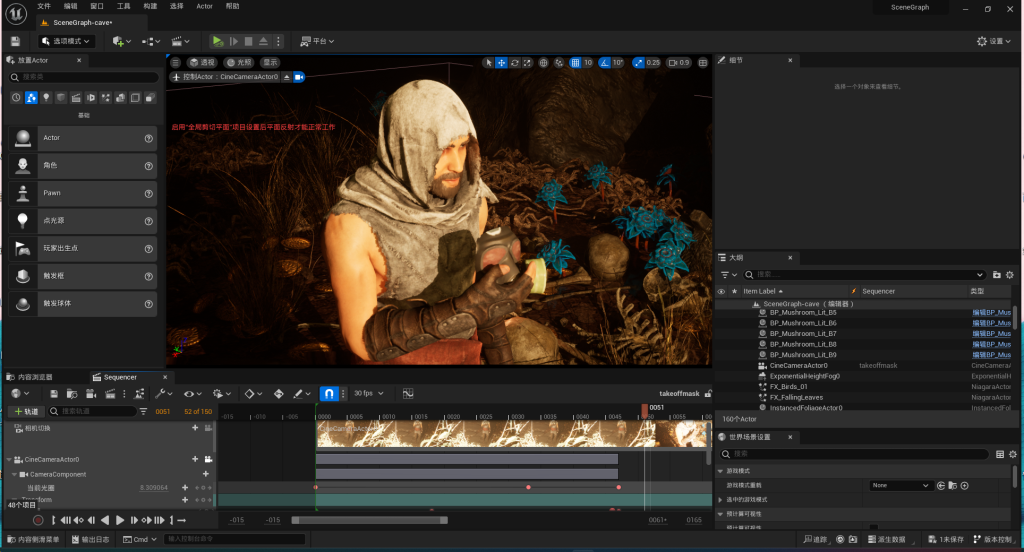This screenshot has width=1024, height=552.
Task: Select the translate move gizmo tool
Action: pos(502,63)
